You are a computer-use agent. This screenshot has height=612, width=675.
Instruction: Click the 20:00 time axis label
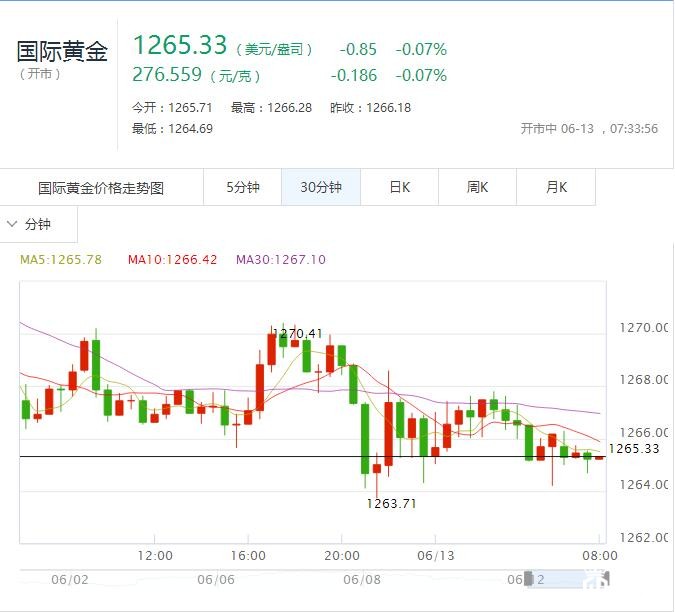[342, 556]
